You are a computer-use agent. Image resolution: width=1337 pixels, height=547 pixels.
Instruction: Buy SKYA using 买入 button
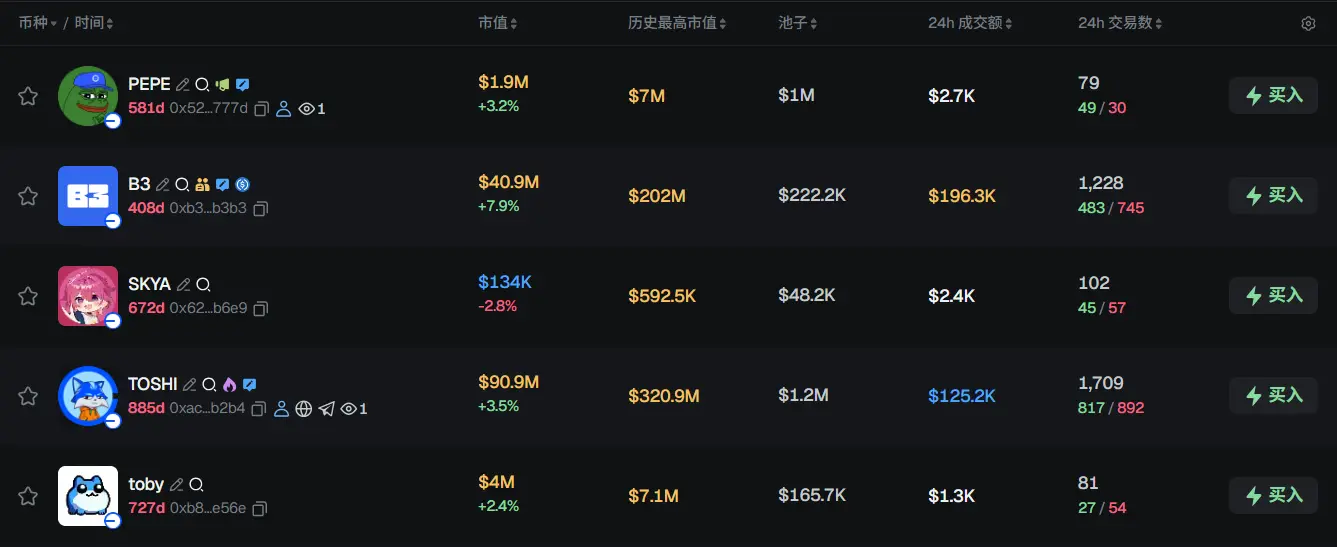(1272, 296)
